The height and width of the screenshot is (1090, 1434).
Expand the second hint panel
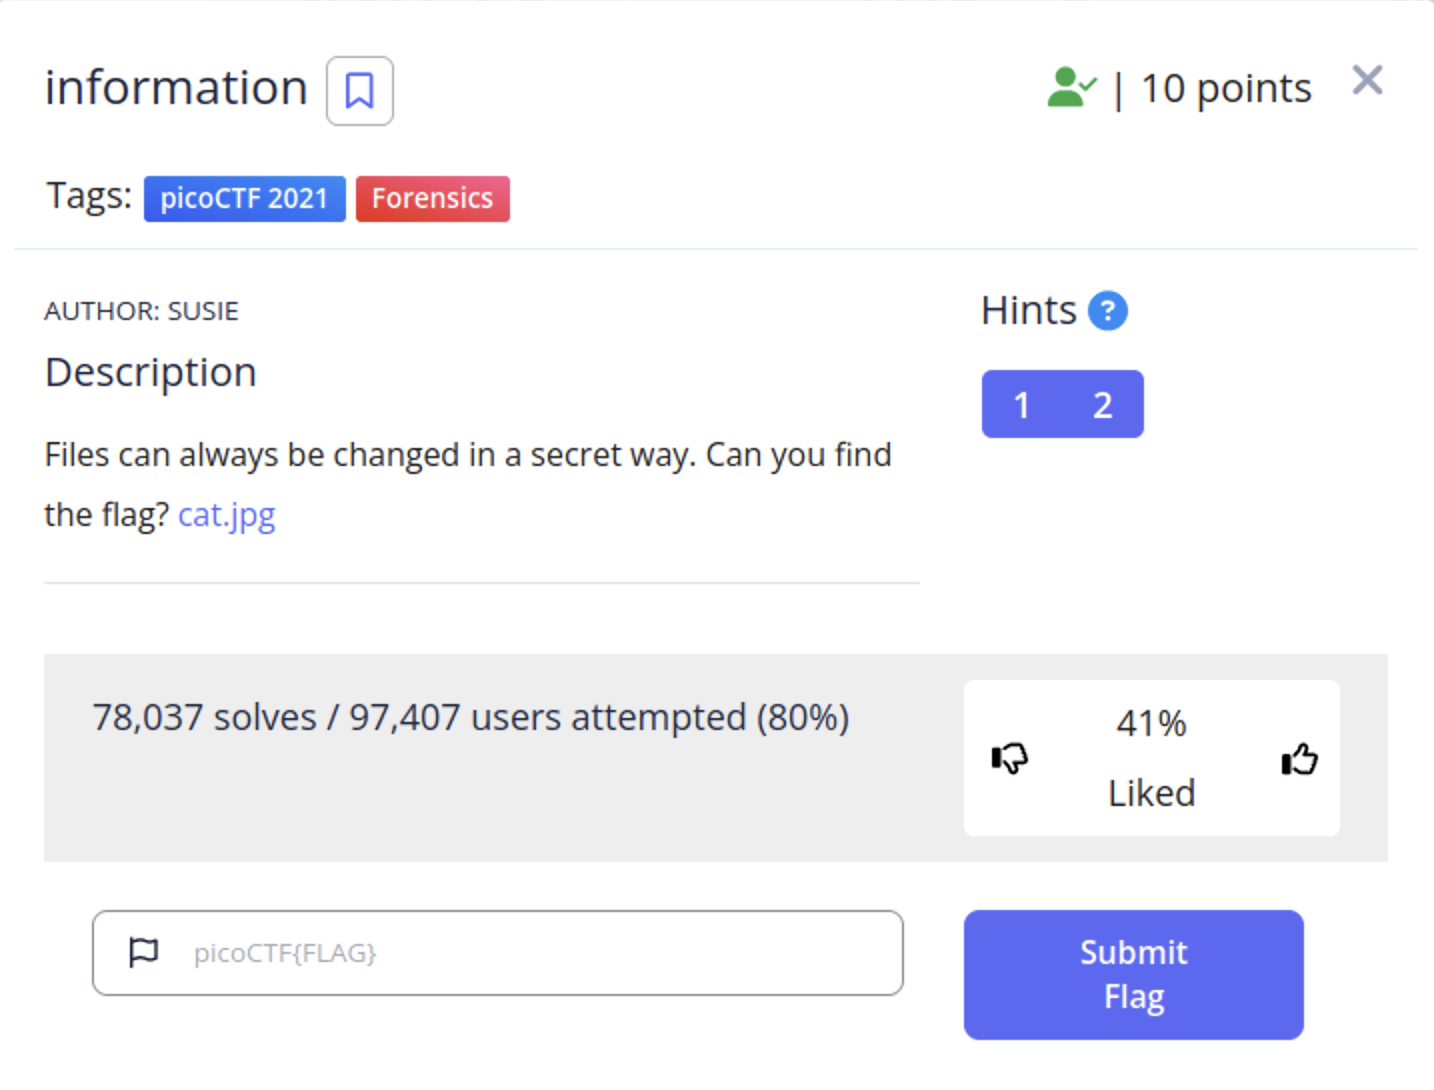[x=1102, y=404]
